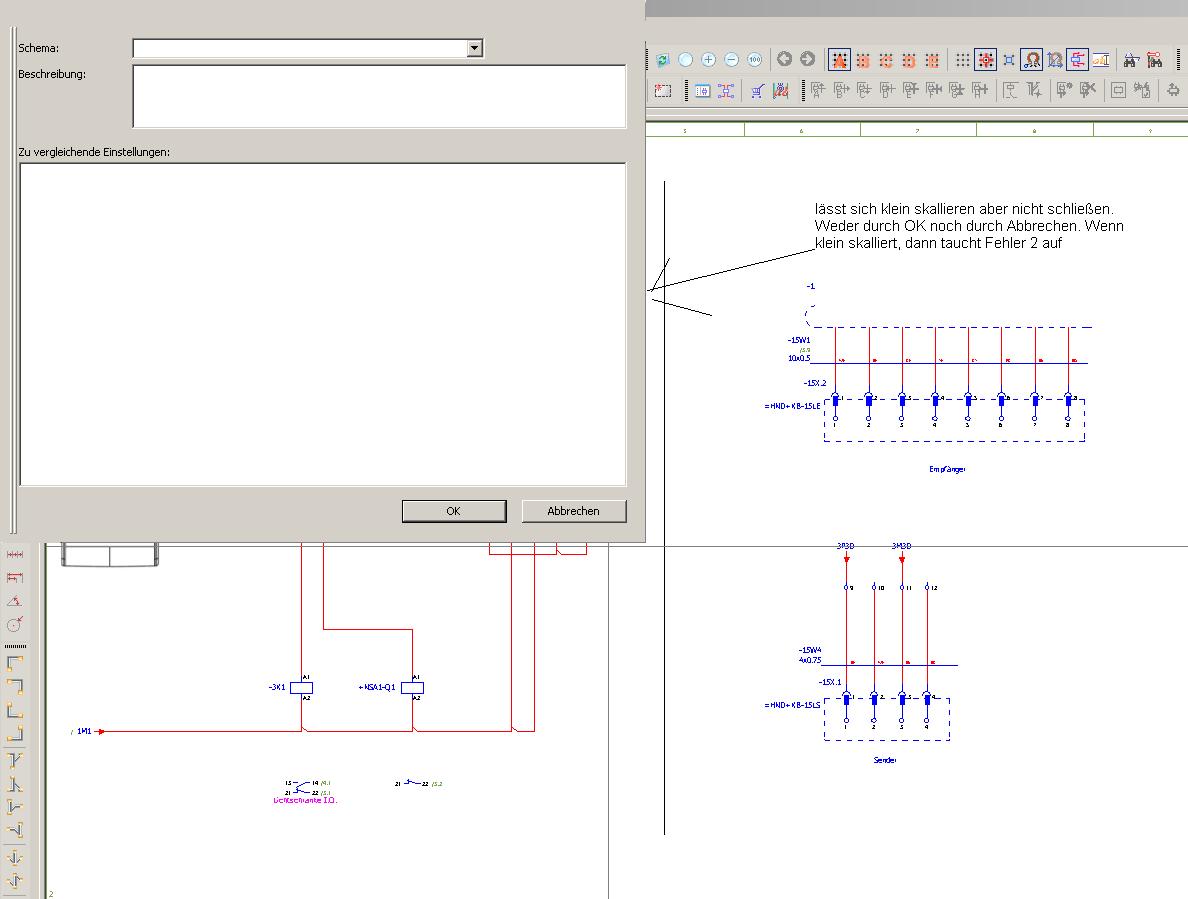Select grid size E
Viewport: 1188px width, 899px height.
click(x=933, y=59)
